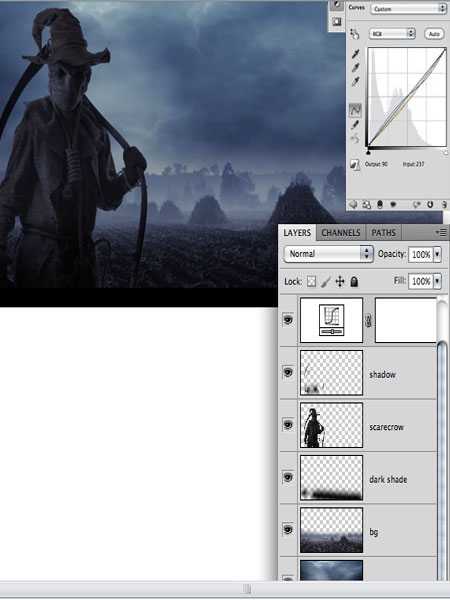Screen dimensions: 450x600
Task: Click the clip to layer icon in Curves footer
Action: (x=380, y=205)
